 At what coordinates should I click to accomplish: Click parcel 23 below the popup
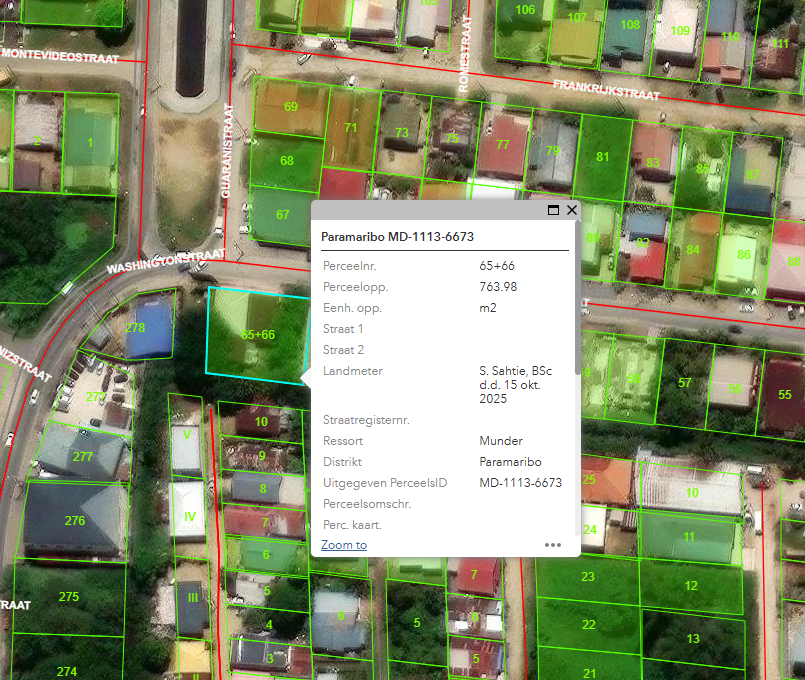click(588, 577)
